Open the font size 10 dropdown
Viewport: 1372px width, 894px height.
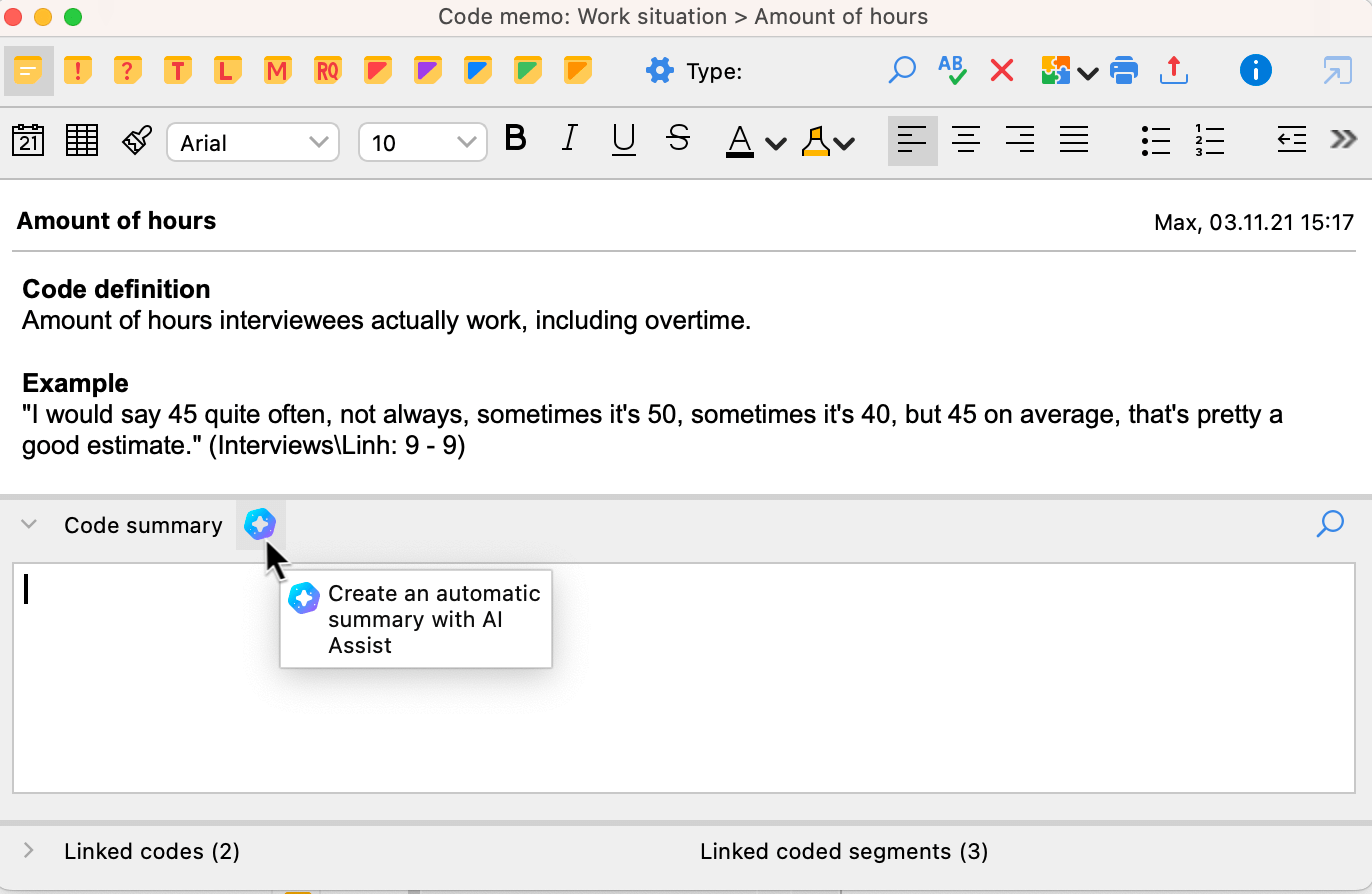pyautogui.click(x=422, y=142)
